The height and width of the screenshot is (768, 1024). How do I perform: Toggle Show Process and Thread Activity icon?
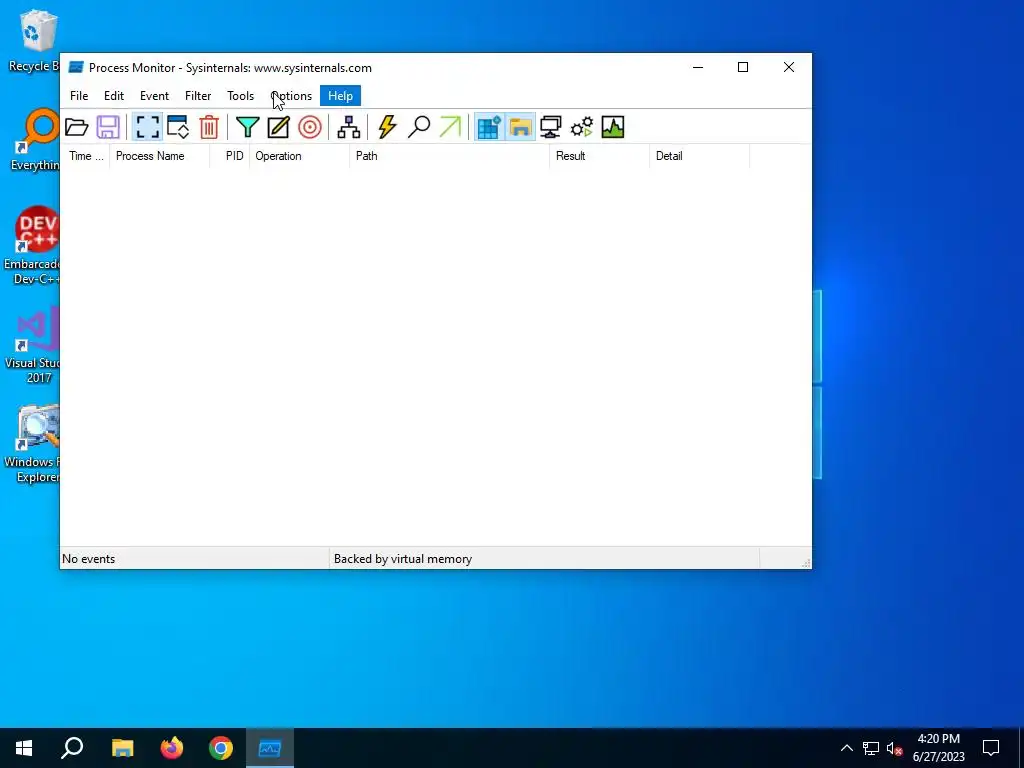point(582,127)
